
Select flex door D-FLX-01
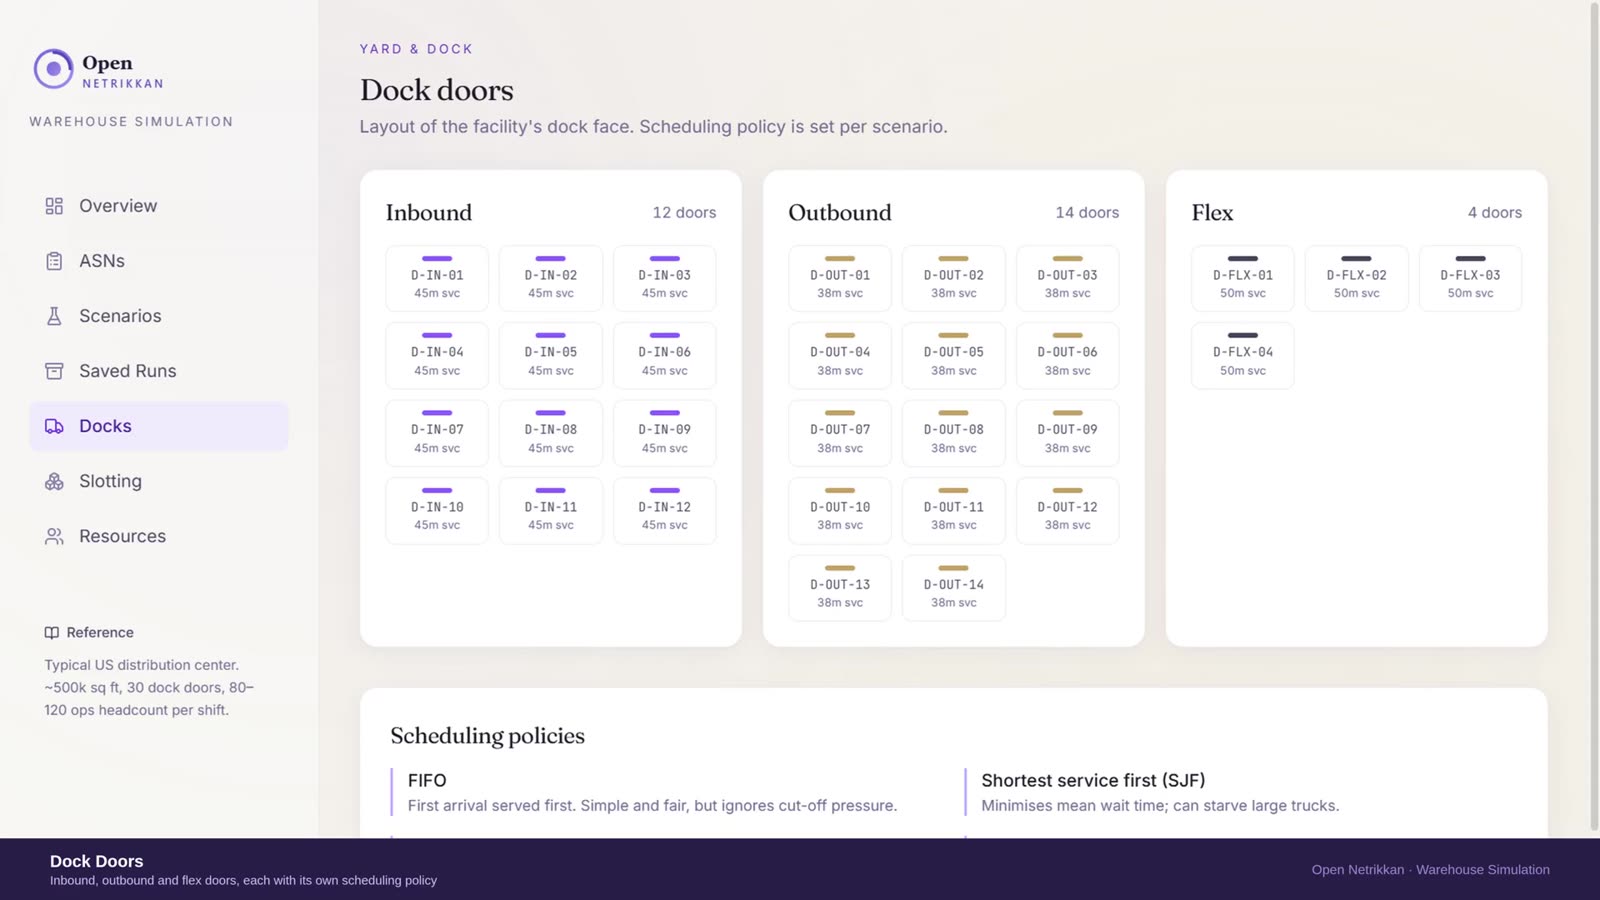click(1243, 278)
